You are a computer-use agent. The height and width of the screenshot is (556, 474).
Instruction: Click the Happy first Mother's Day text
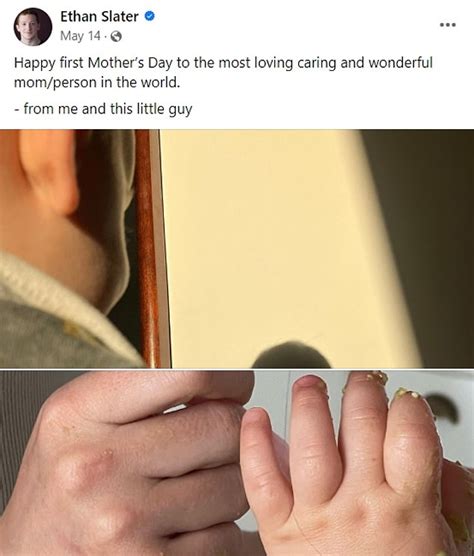pyautogui.click(x=223, y=63)
